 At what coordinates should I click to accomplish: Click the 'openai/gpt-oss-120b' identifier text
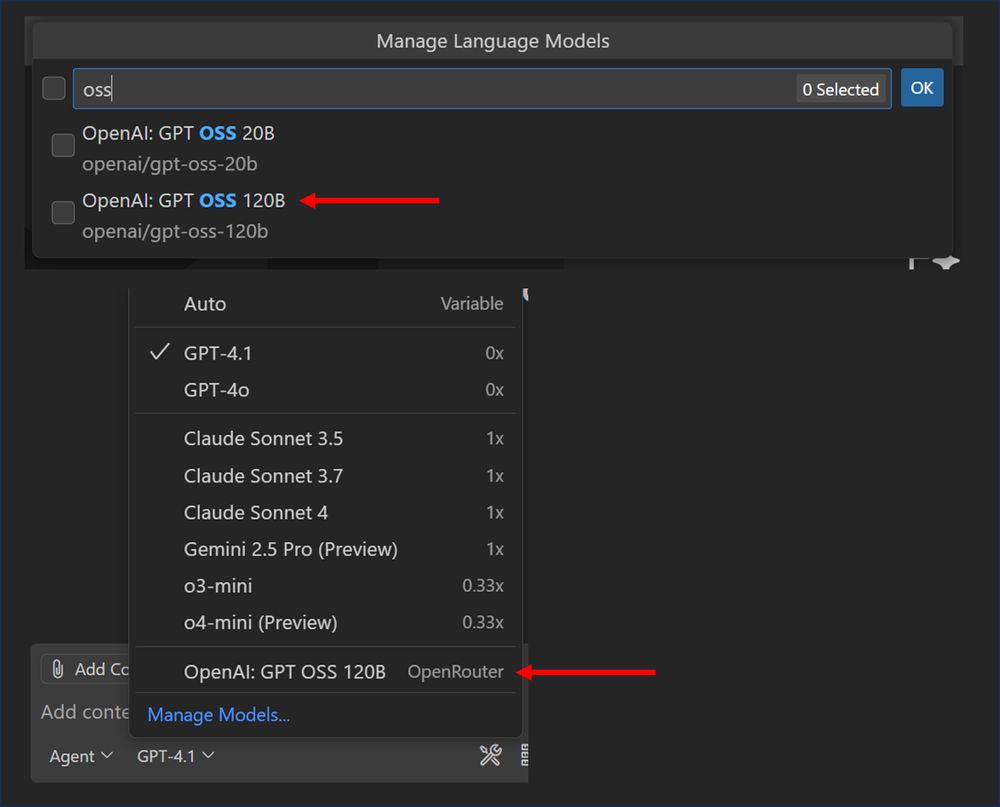tap(175, 232)
